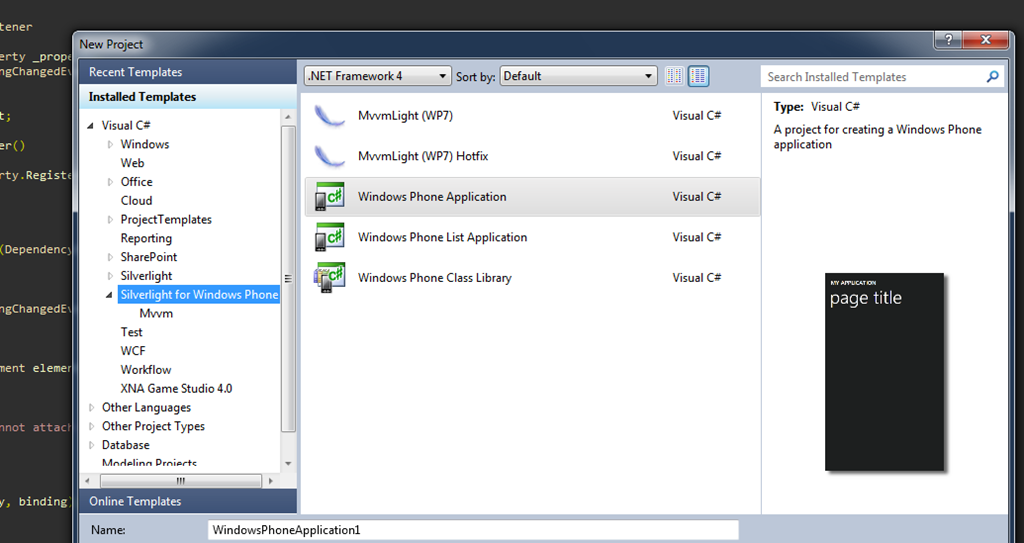
Task: Select the Cloud template category
Action: point(136,201)
